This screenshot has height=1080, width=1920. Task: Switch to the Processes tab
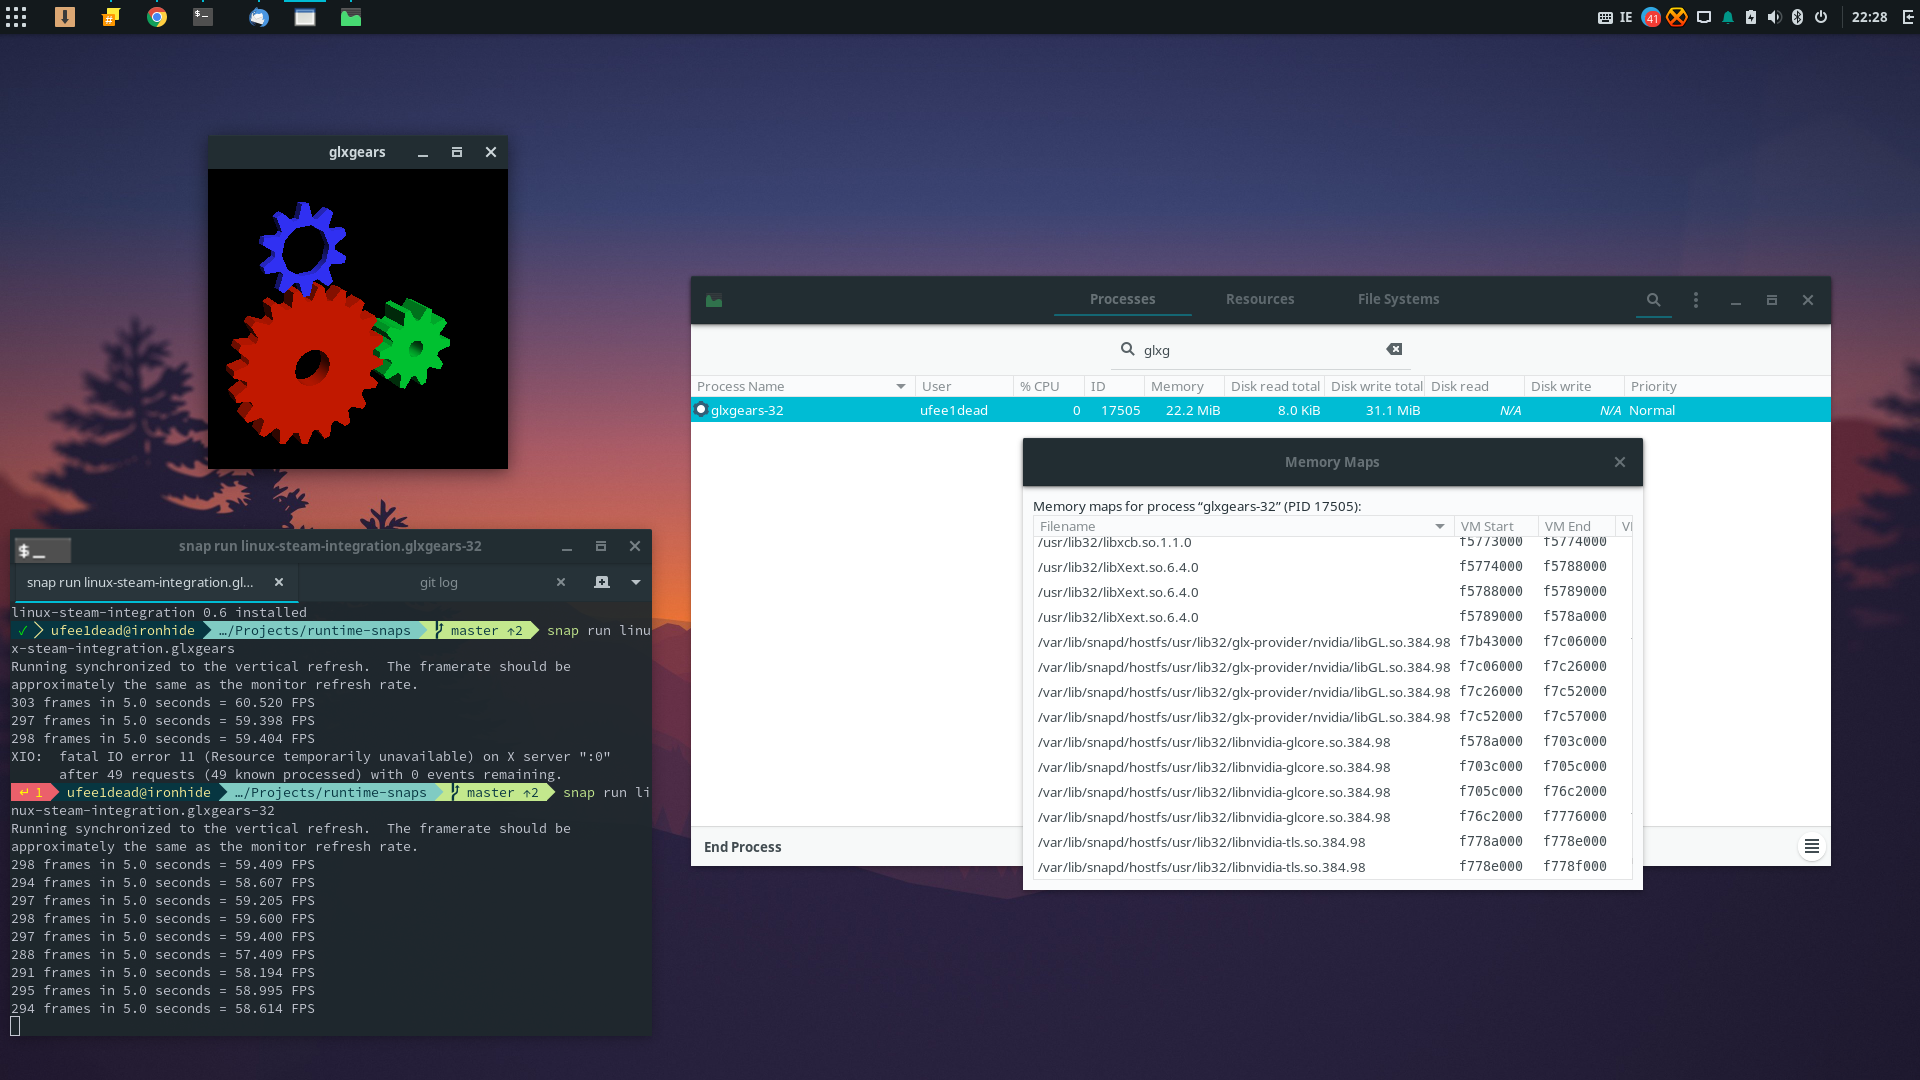coord(1122,299)
